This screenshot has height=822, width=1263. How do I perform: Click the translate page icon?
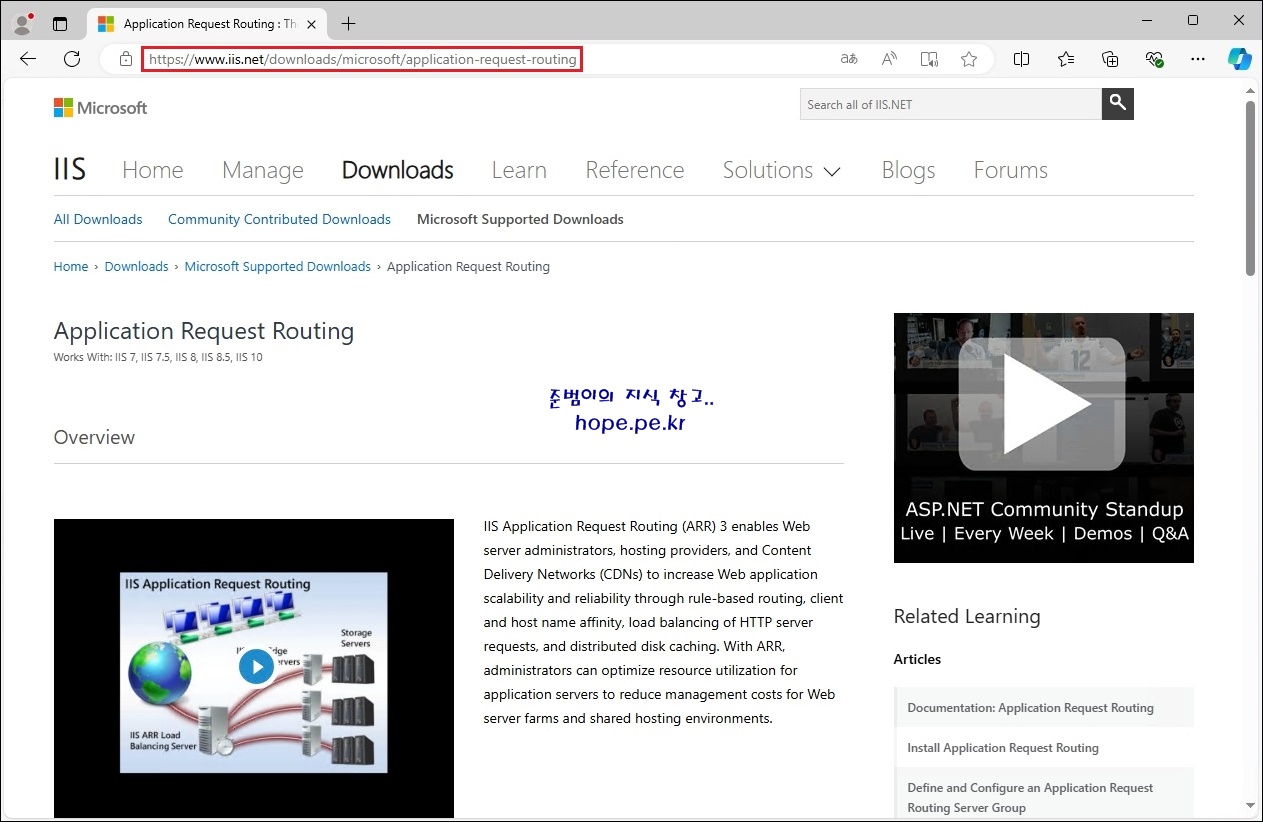click(849, 59)
